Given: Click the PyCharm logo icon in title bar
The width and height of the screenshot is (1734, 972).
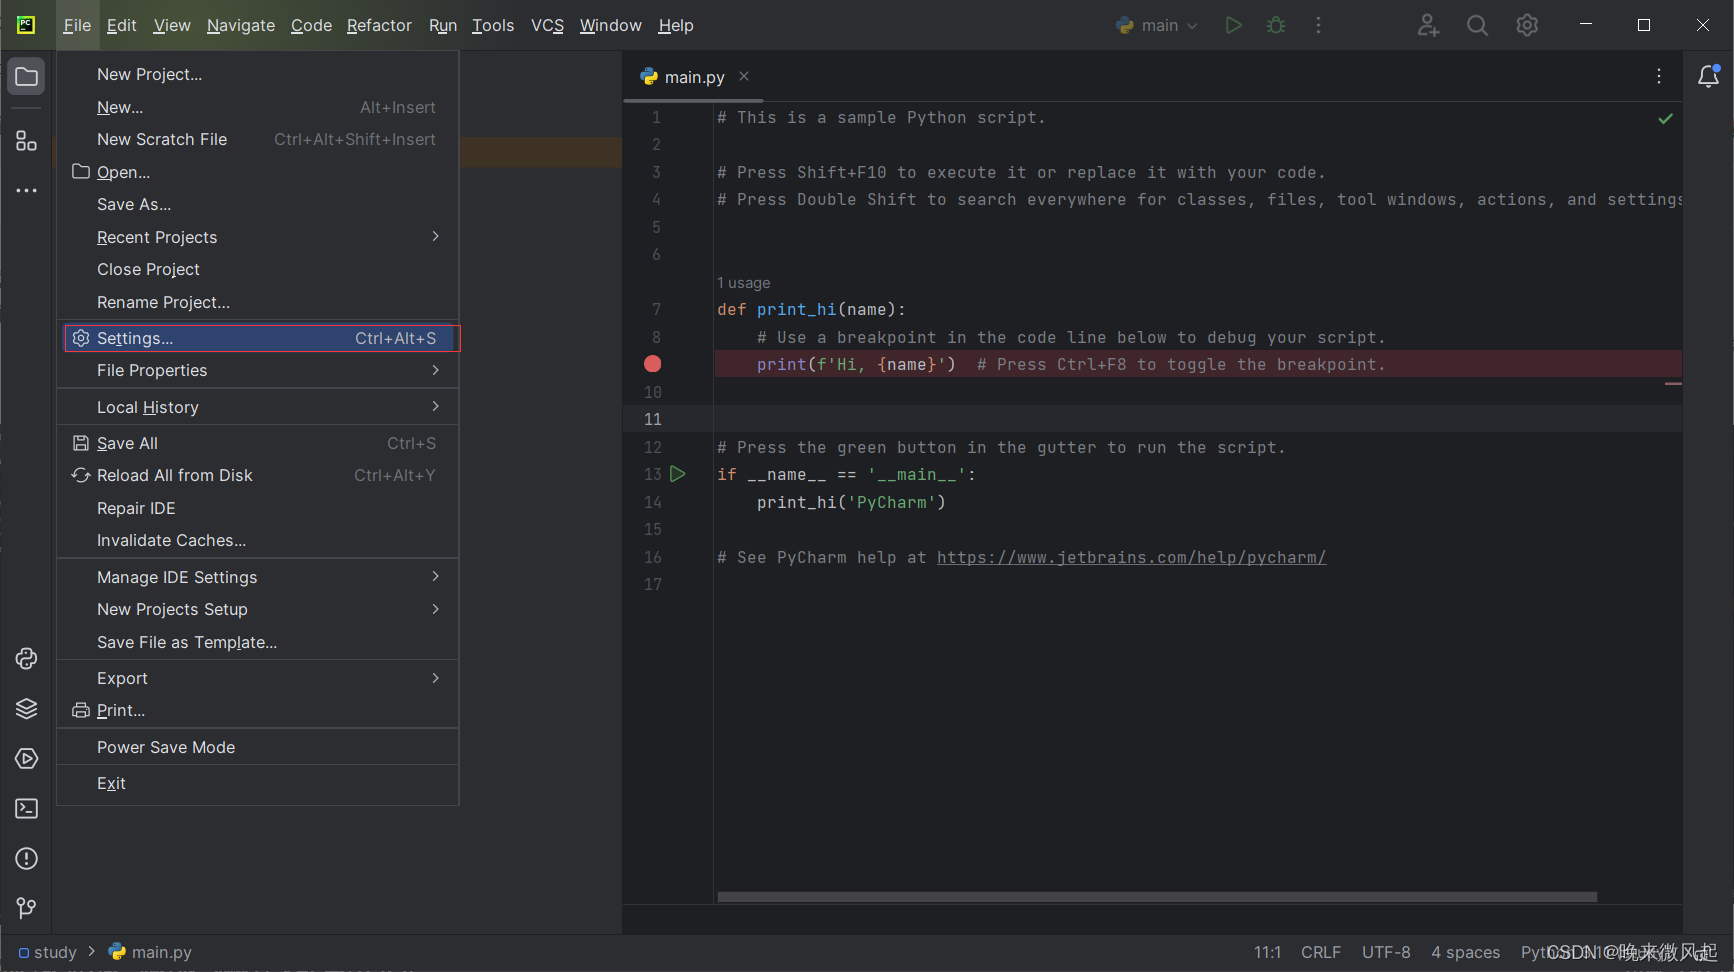Looking at the screenshot, I should [26, 25].
